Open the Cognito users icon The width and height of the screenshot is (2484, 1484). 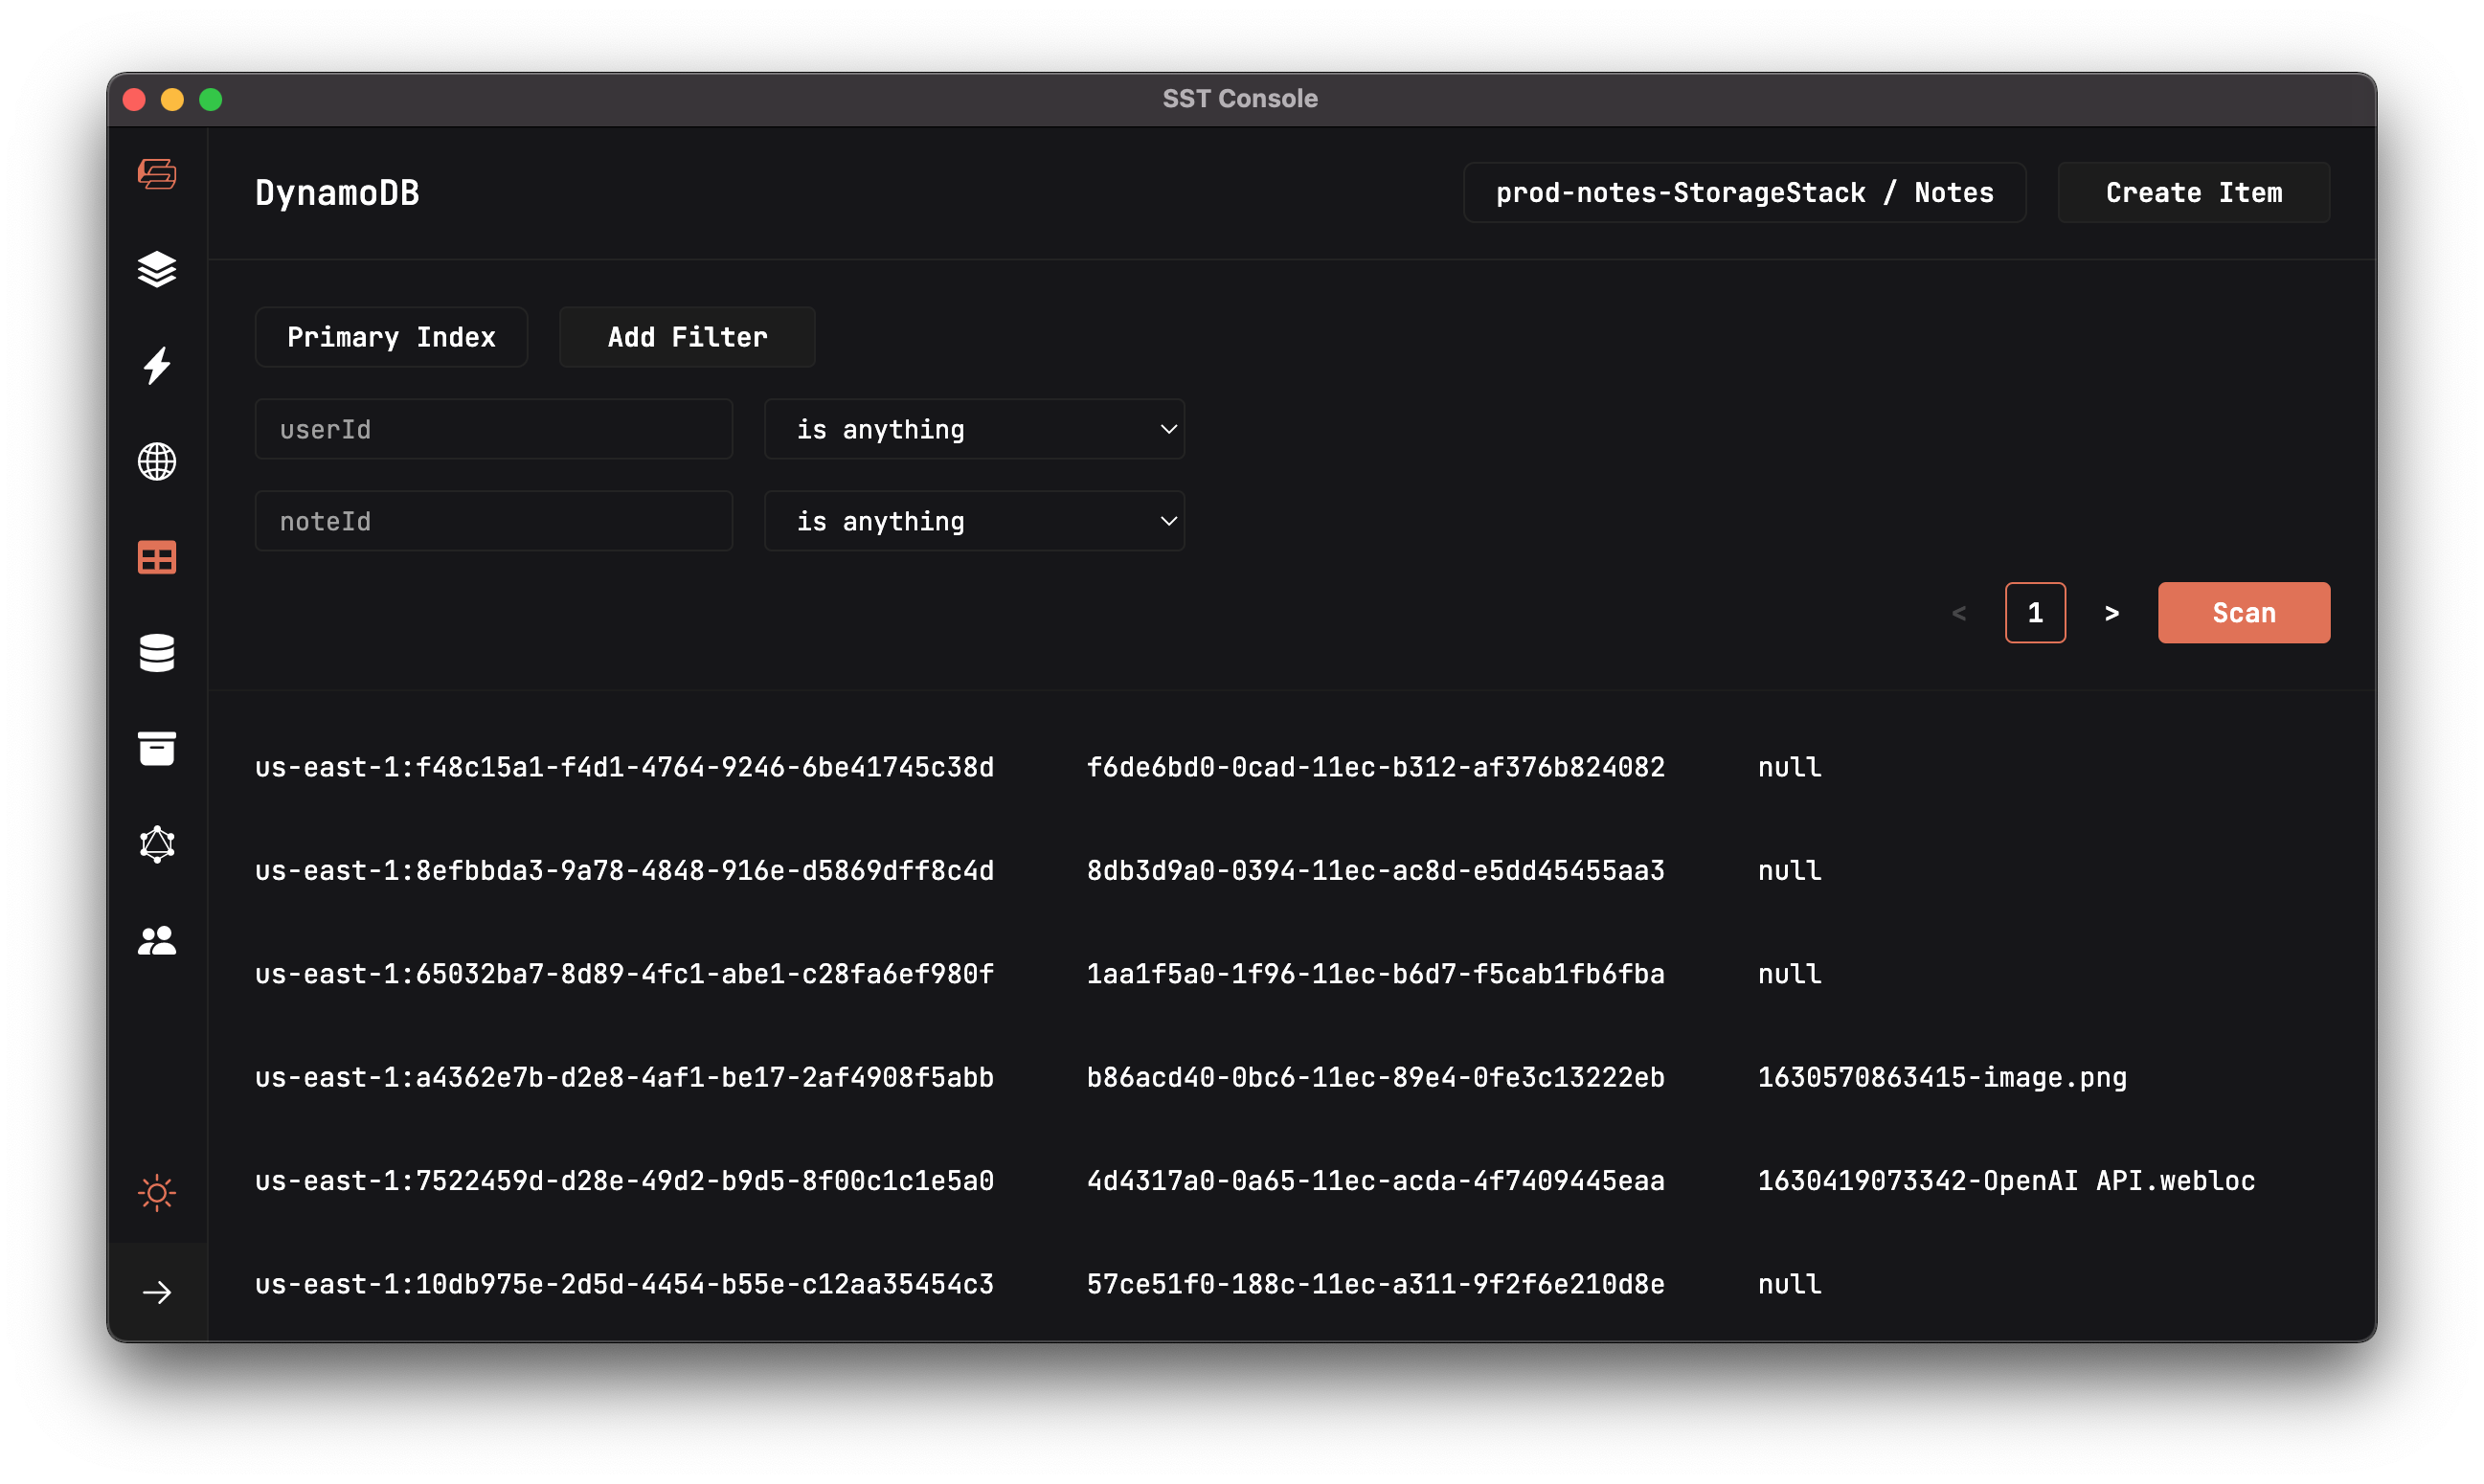[x=157, y=940]
